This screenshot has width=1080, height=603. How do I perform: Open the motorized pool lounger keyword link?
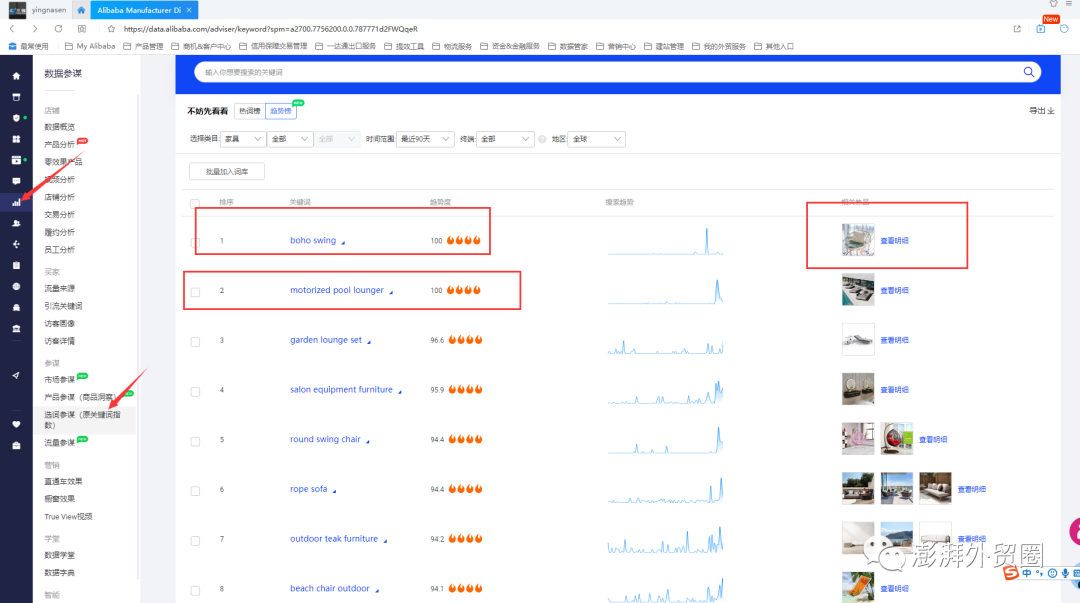point(337,290)
